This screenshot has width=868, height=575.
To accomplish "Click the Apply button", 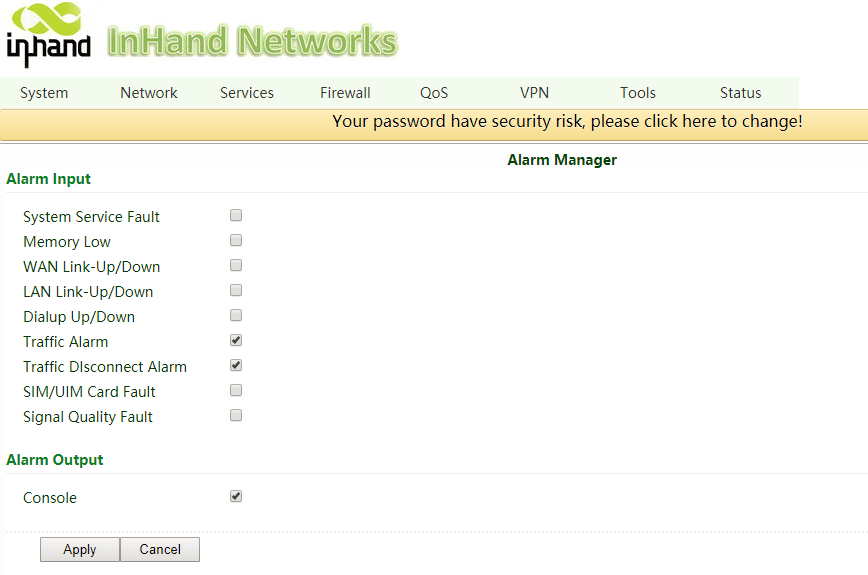I will 80,549.
